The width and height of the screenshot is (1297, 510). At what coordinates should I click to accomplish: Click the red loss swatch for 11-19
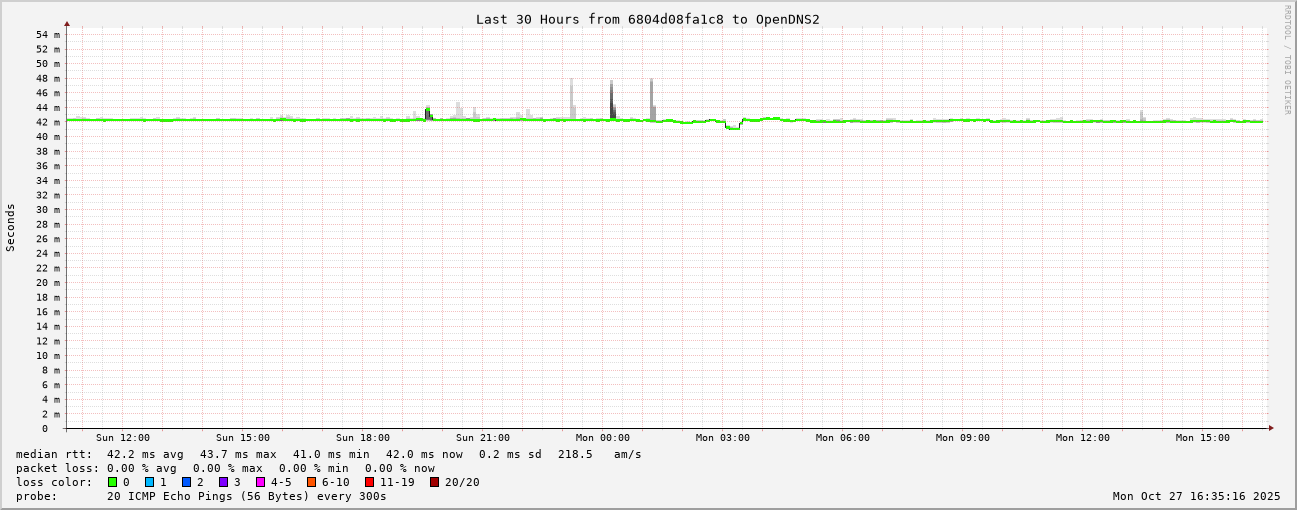(x=370, y=482)
